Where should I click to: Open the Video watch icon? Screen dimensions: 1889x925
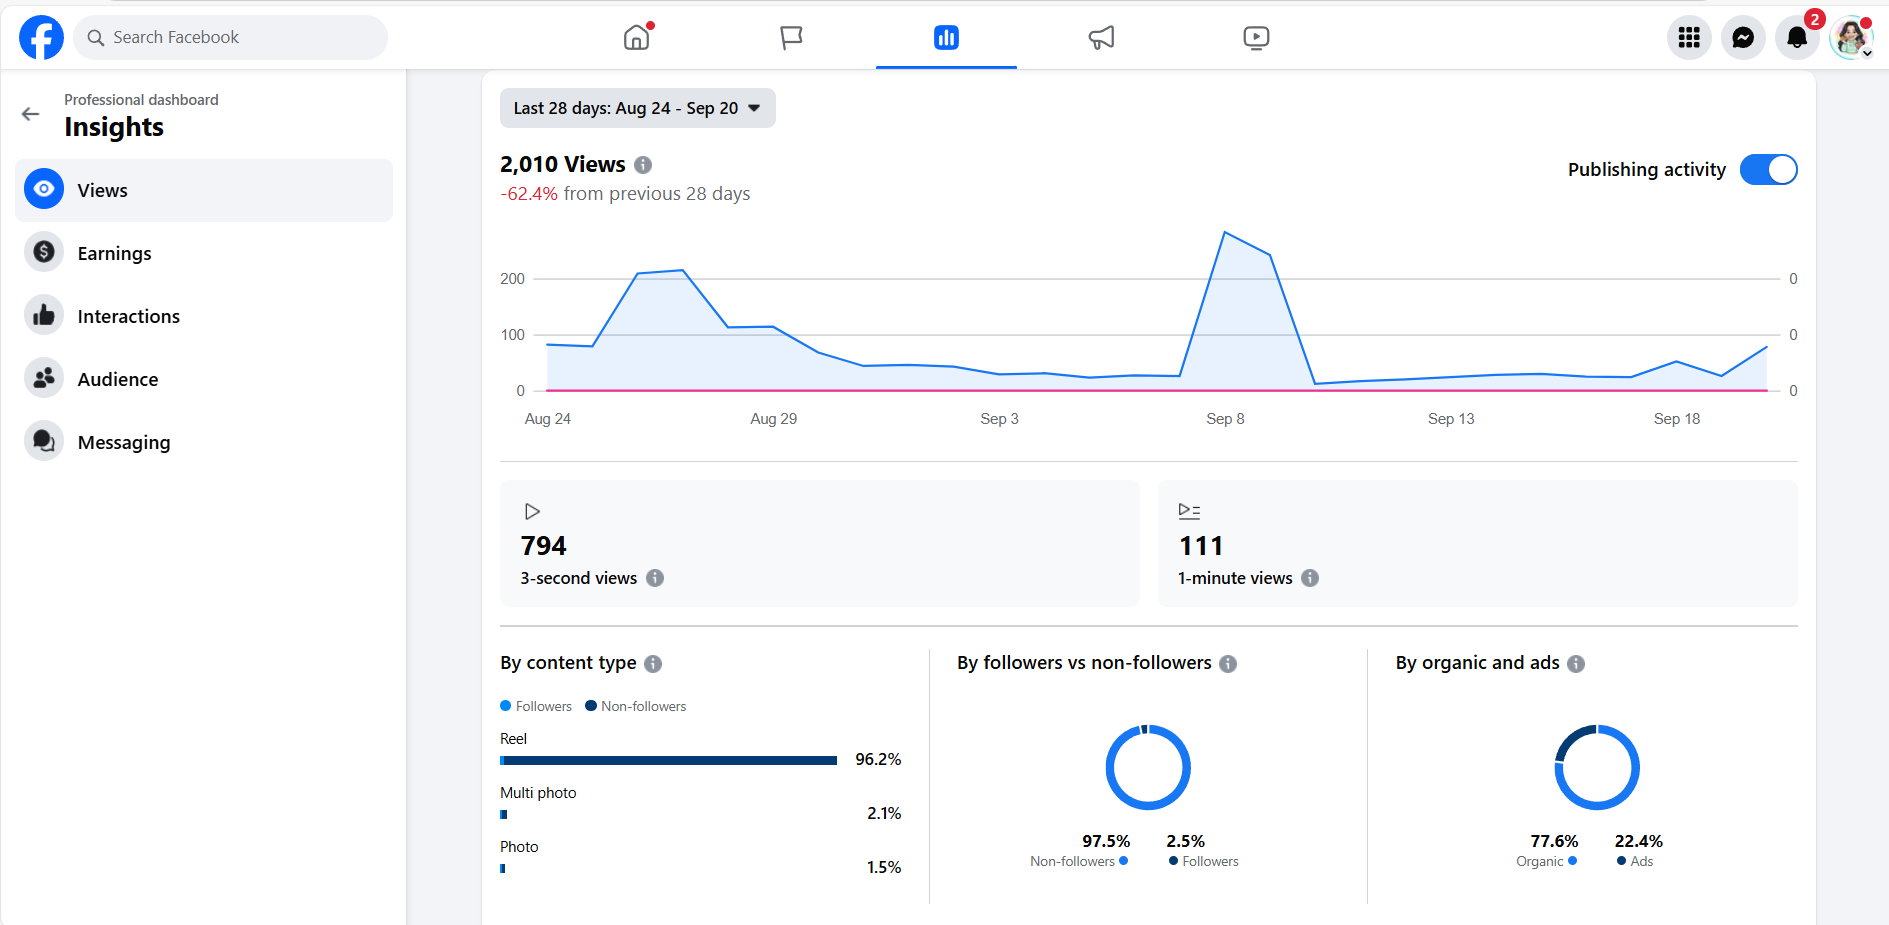click(1256, 38)
